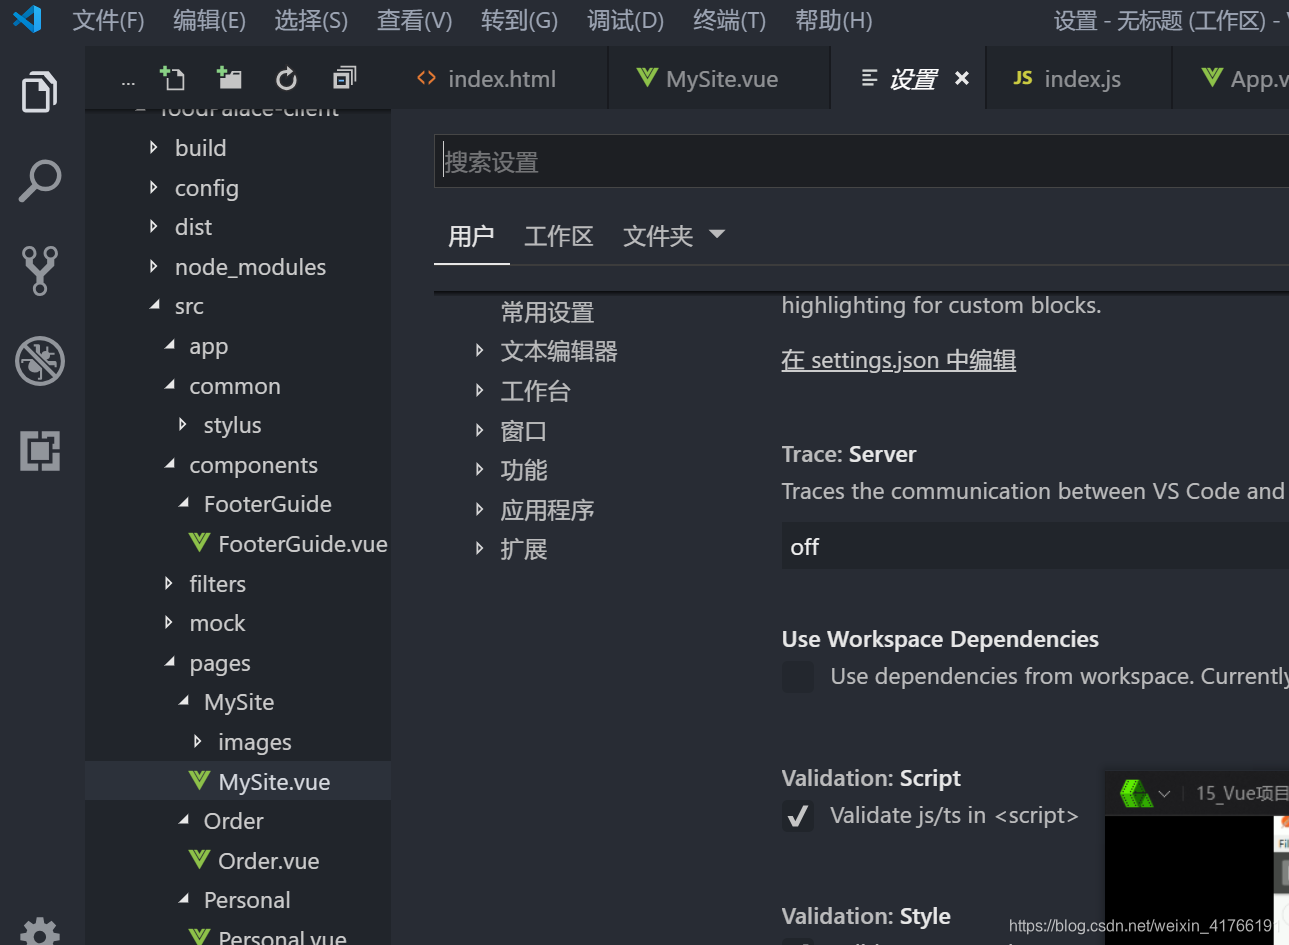Switch to index.js editor tab
Viewport: 1289px width, 945px height.
tap(1080, 79)
